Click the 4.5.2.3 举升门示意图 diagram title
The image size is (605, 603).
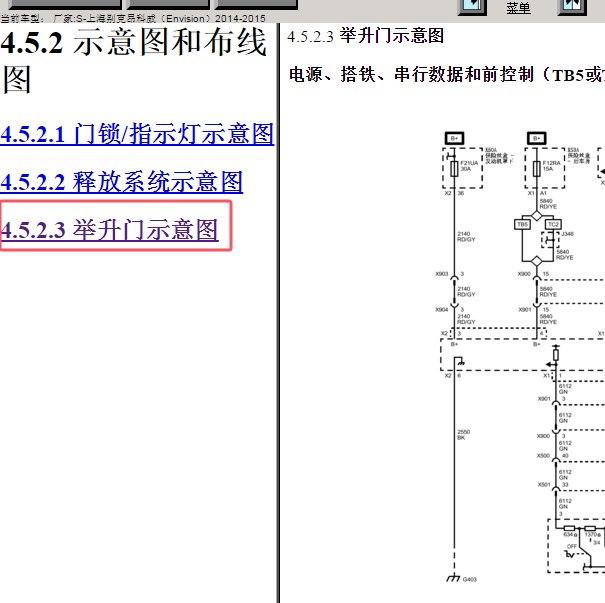[365, 36]
